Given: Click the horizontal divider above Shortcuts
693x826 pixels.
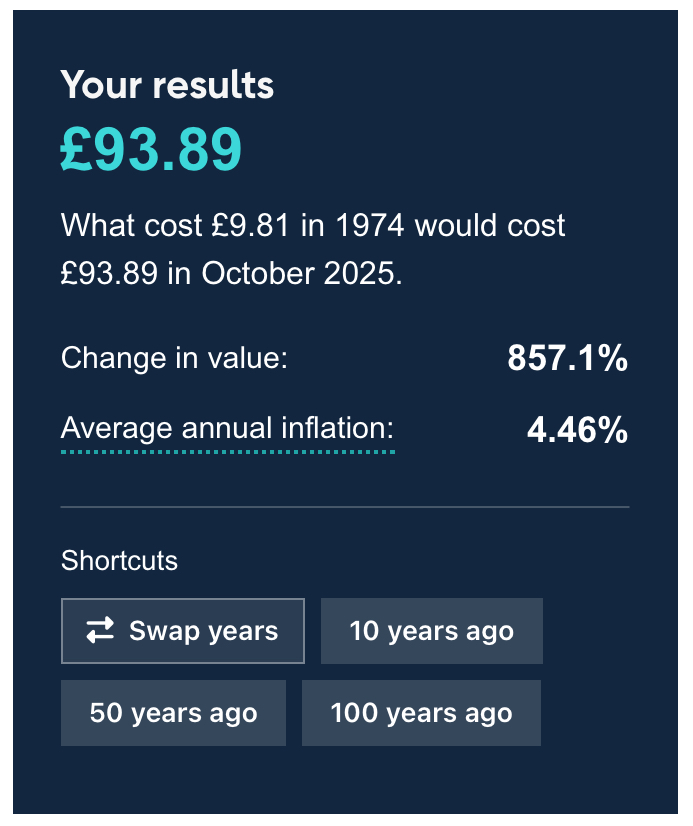Looking at the screenshot, I should (x=345, y=507).
